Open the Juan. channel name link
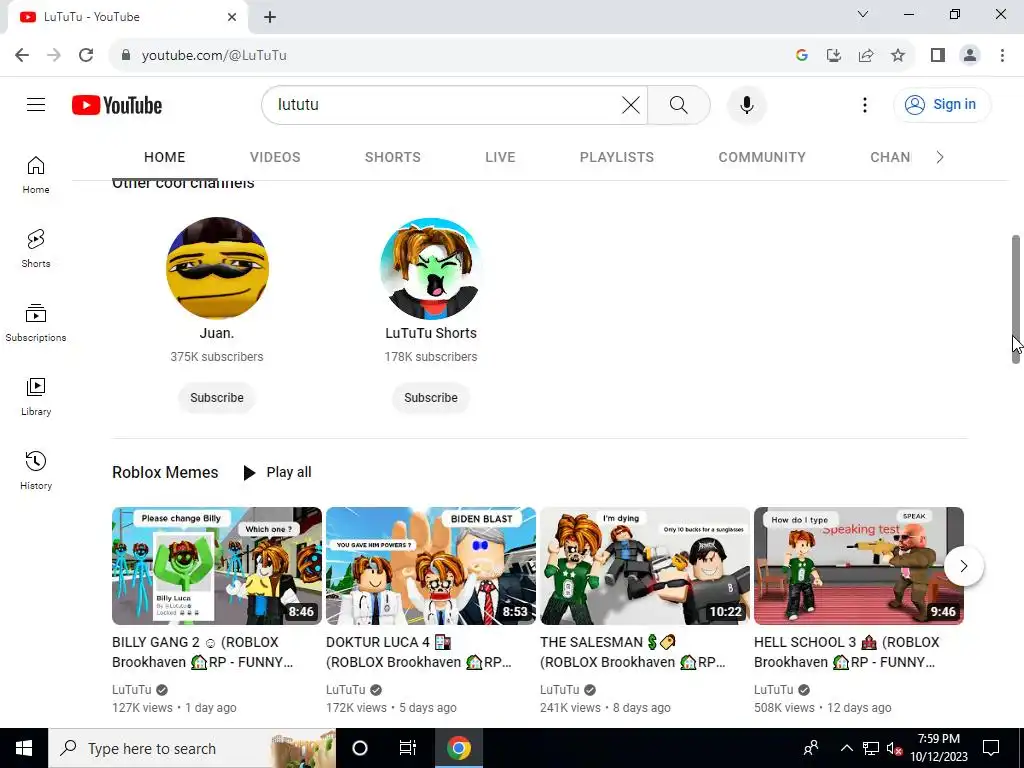This screenshot has width=1024, height=768. point(217,333)
